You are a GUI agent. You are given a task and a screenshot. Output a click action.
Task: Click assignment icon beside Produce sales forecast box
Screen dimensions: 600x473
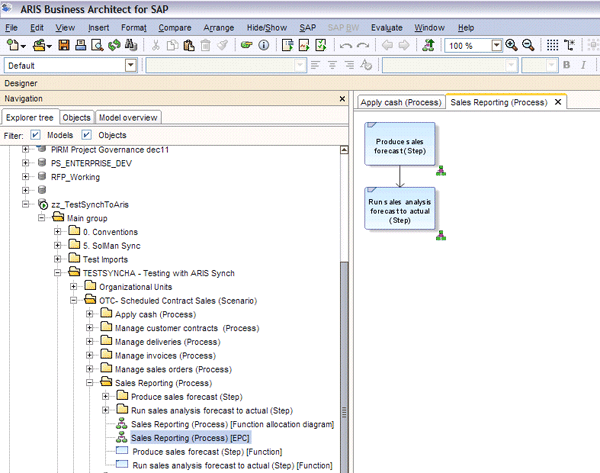point(441,170)
